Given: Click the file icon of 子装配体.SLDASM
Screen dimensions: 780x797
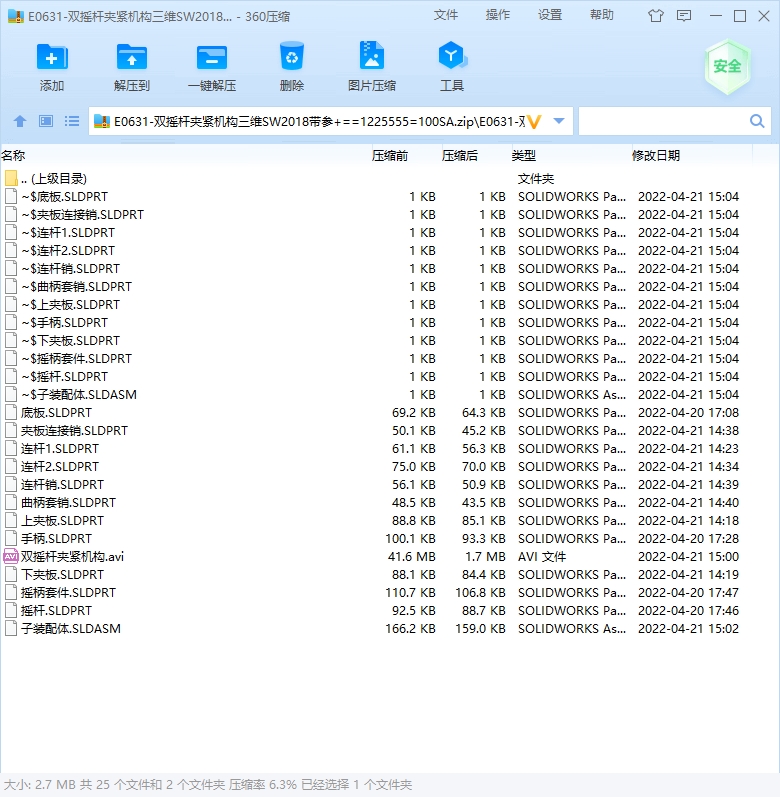Looking at the screenshot, I should pos(11,628).
